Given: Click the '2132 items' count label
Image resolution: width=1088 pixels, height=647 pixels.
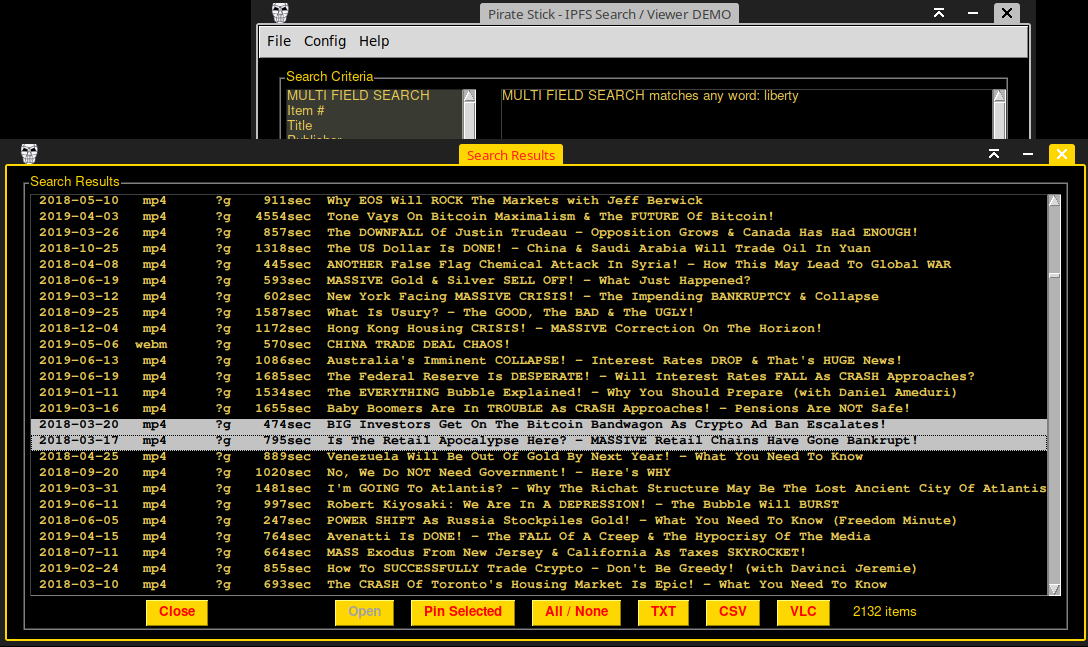Looking at the screenshot, I should coord(885,612).
